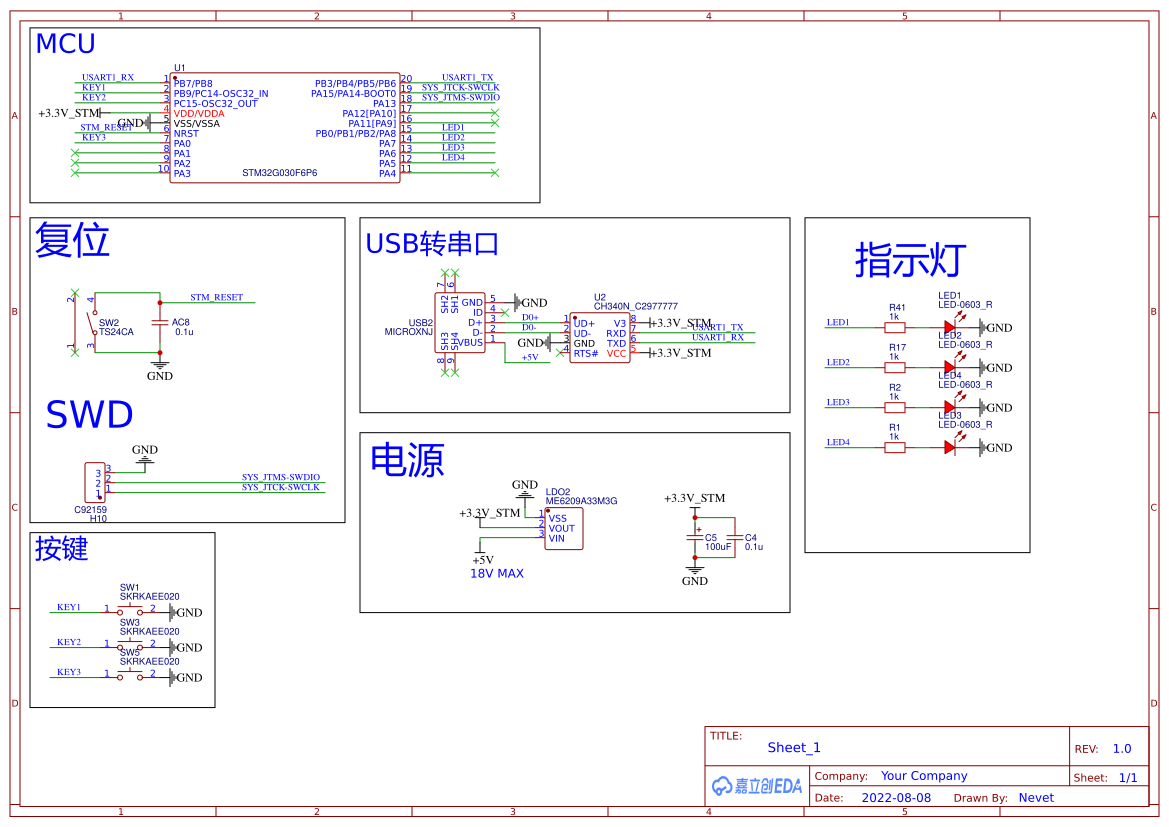Click the LED1 diode symbol in 指示灯 section

[948, 325]
